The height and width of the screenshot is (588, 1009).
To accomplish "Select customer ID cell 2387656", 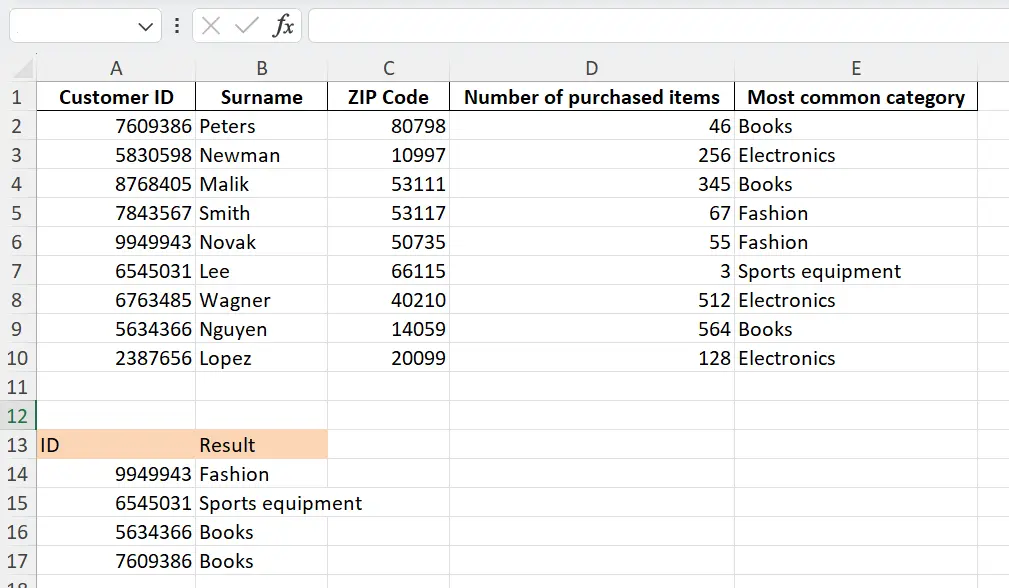I will (x=116, y=357).
